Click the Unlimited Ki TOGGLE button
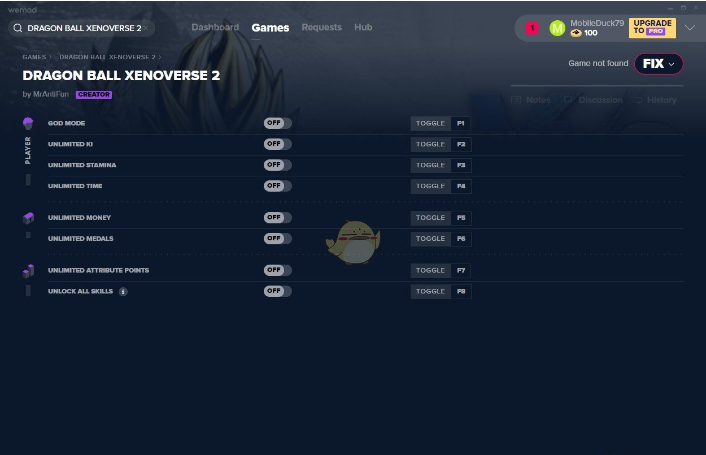The width and height of the screenshot is (706, 455). pyautogui.click(x=430, y=144)
